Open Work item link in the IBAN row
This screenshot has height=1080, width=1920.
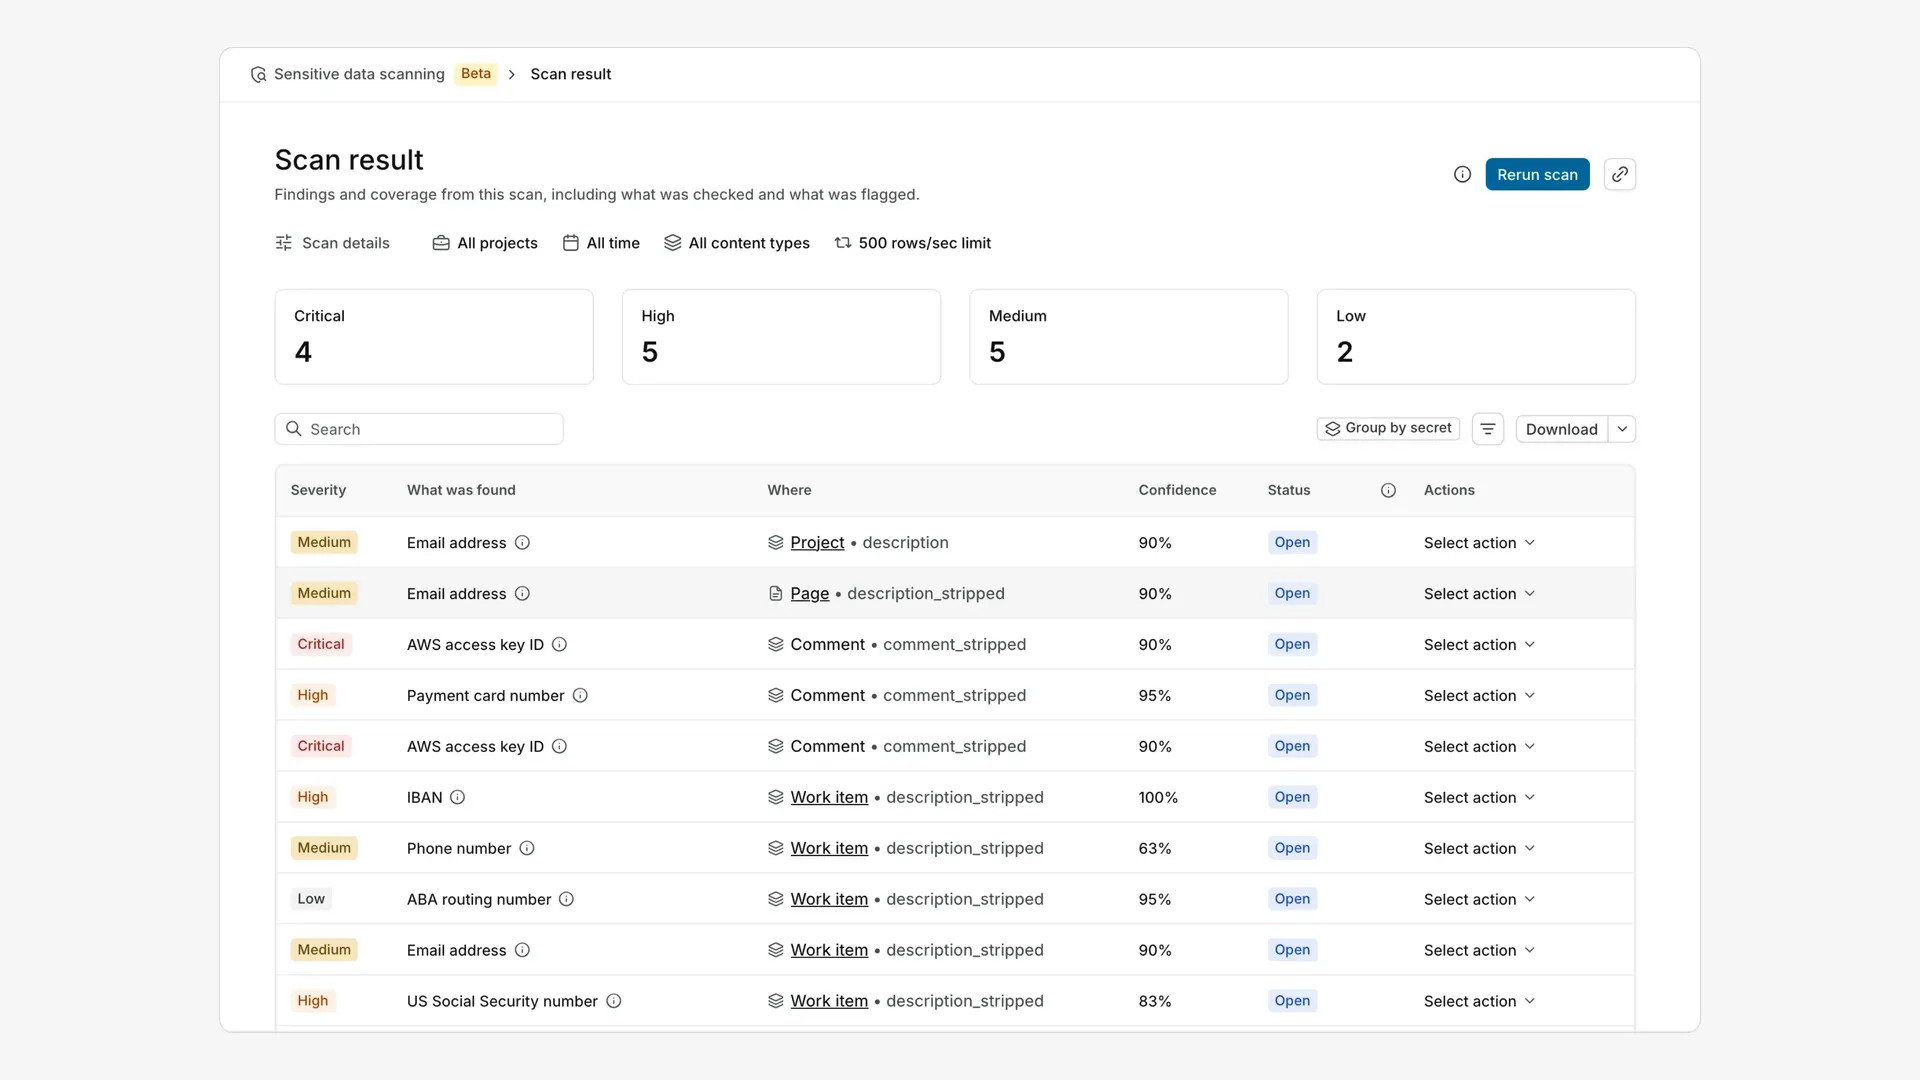pyautogui.click(x=829, y=797)
